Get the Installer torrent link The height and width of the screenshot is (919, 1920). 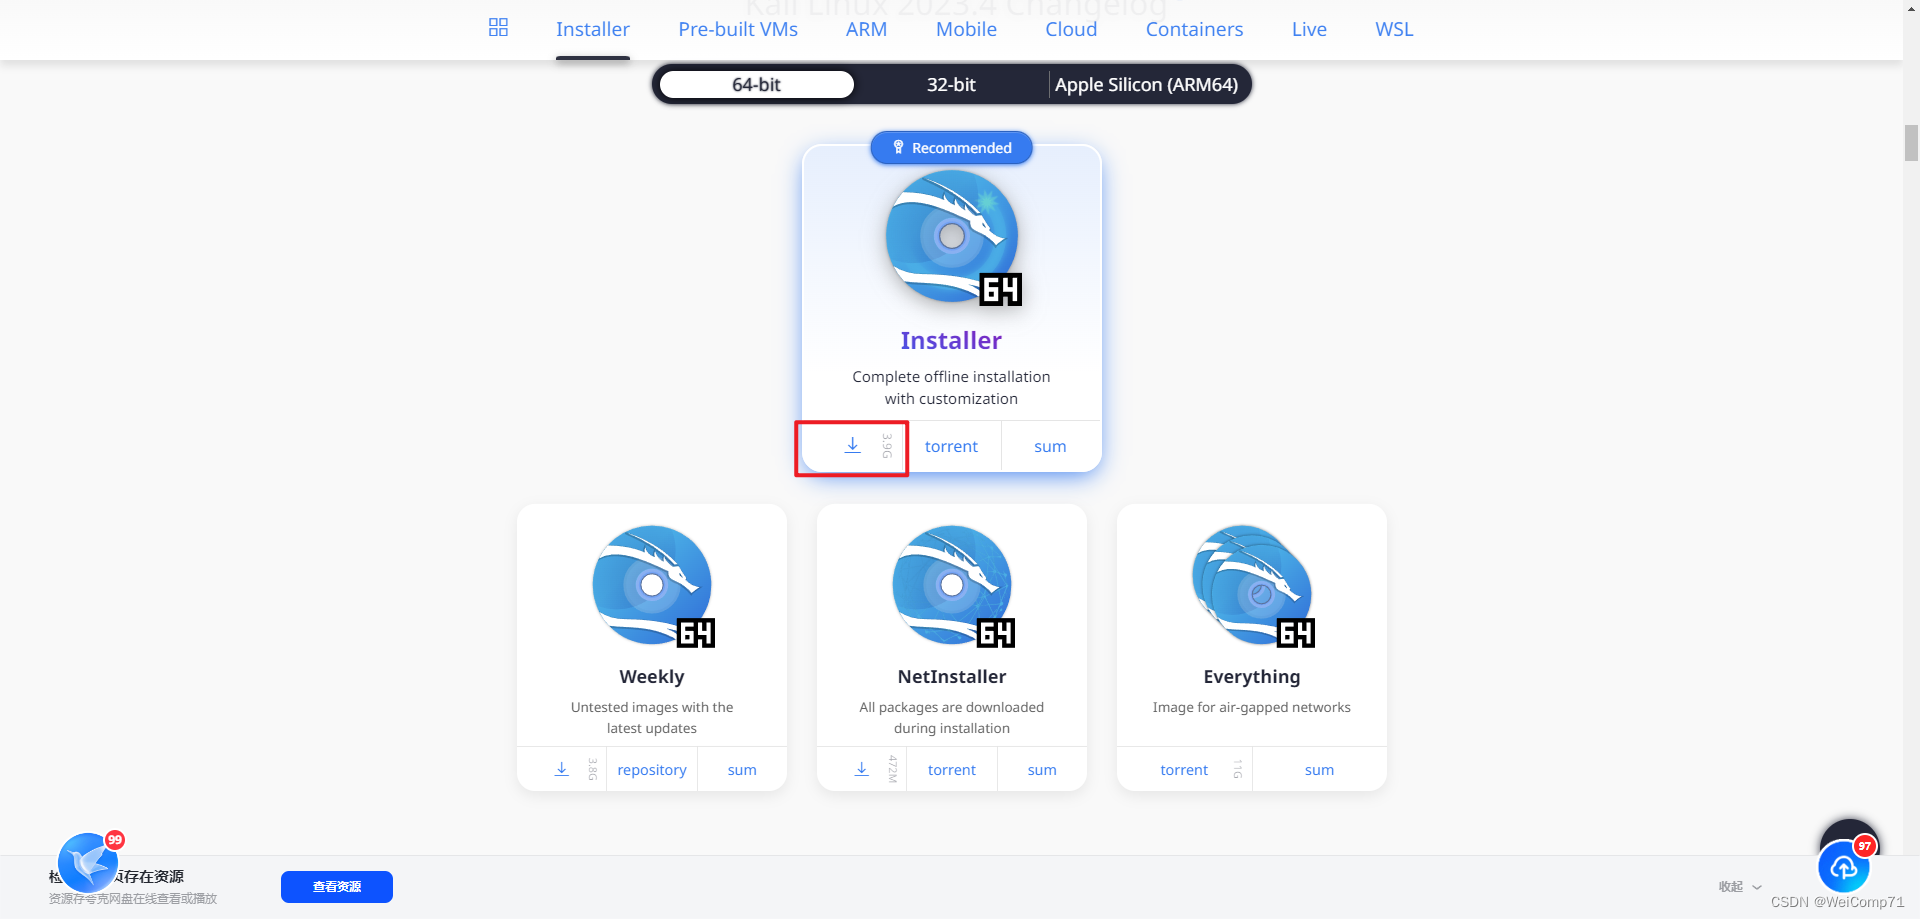(951, 446)
